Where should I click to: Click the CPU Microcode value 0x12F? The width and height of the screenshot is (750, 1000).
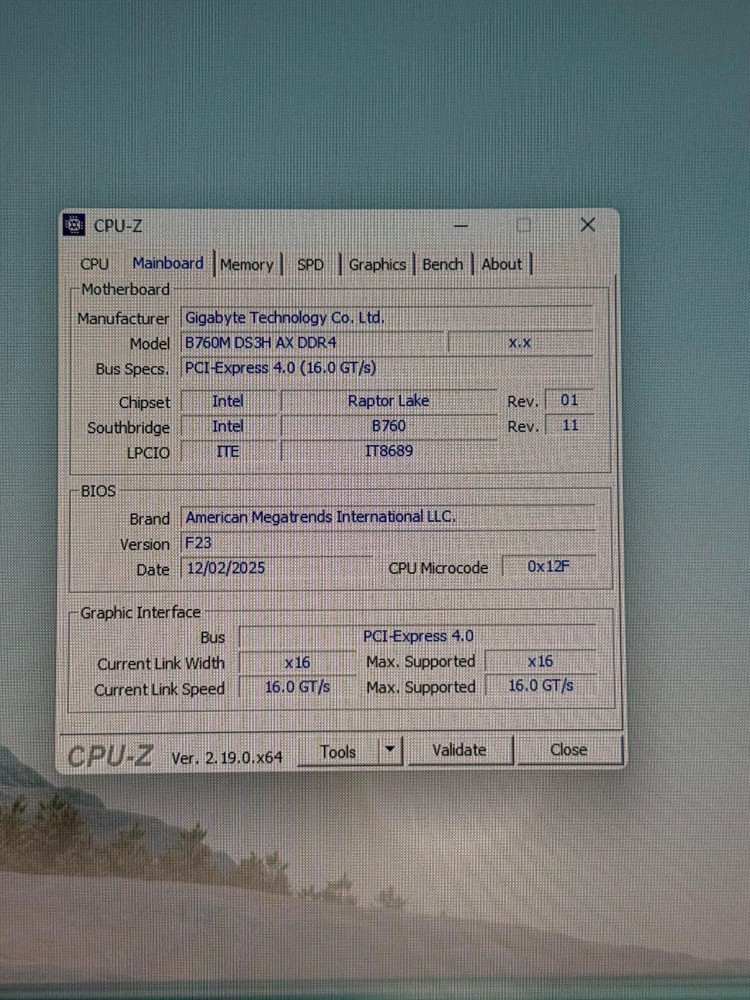point(548,566)
